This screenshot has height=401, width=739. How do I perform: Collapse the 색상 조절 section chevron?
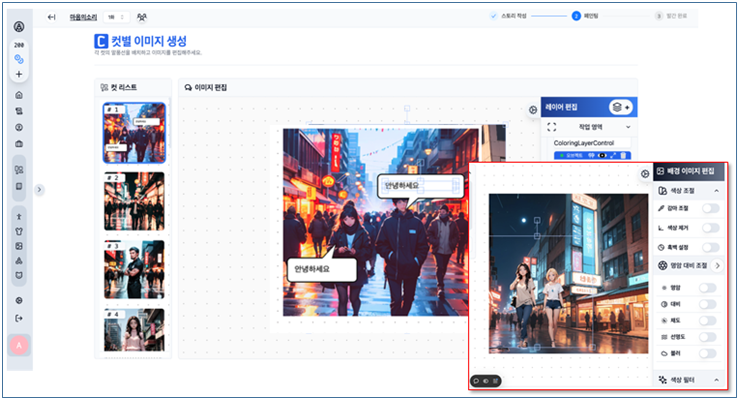(716, 191)
